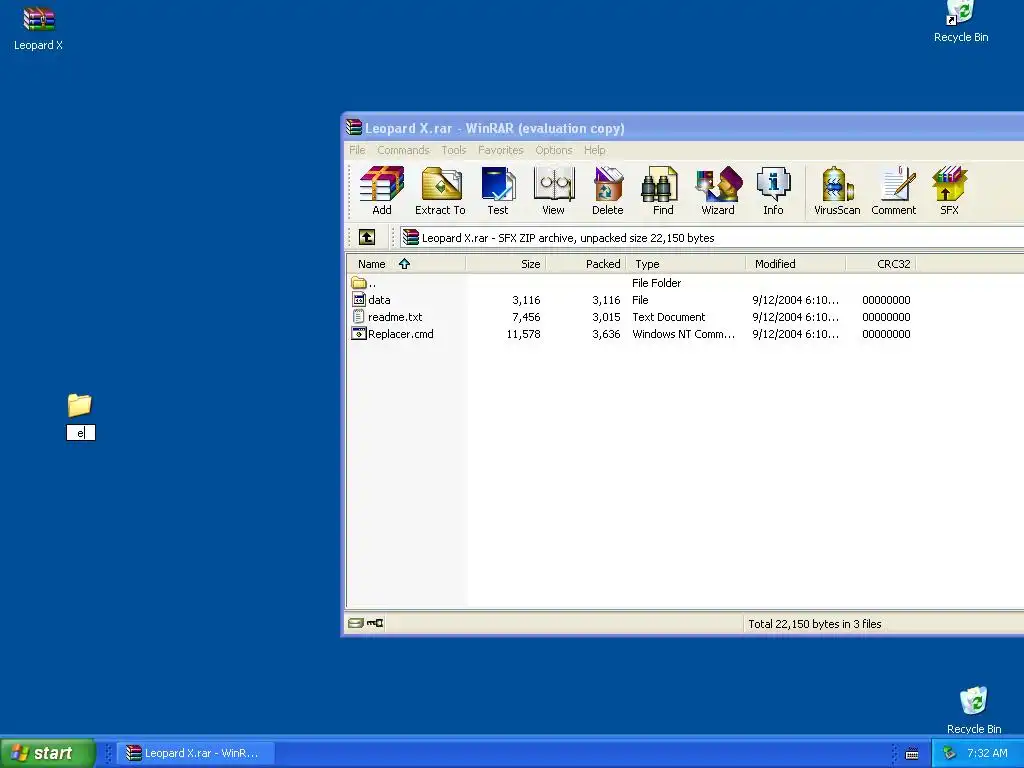Run the Test archive tool
1024x768 pixels.
[498, 191]
